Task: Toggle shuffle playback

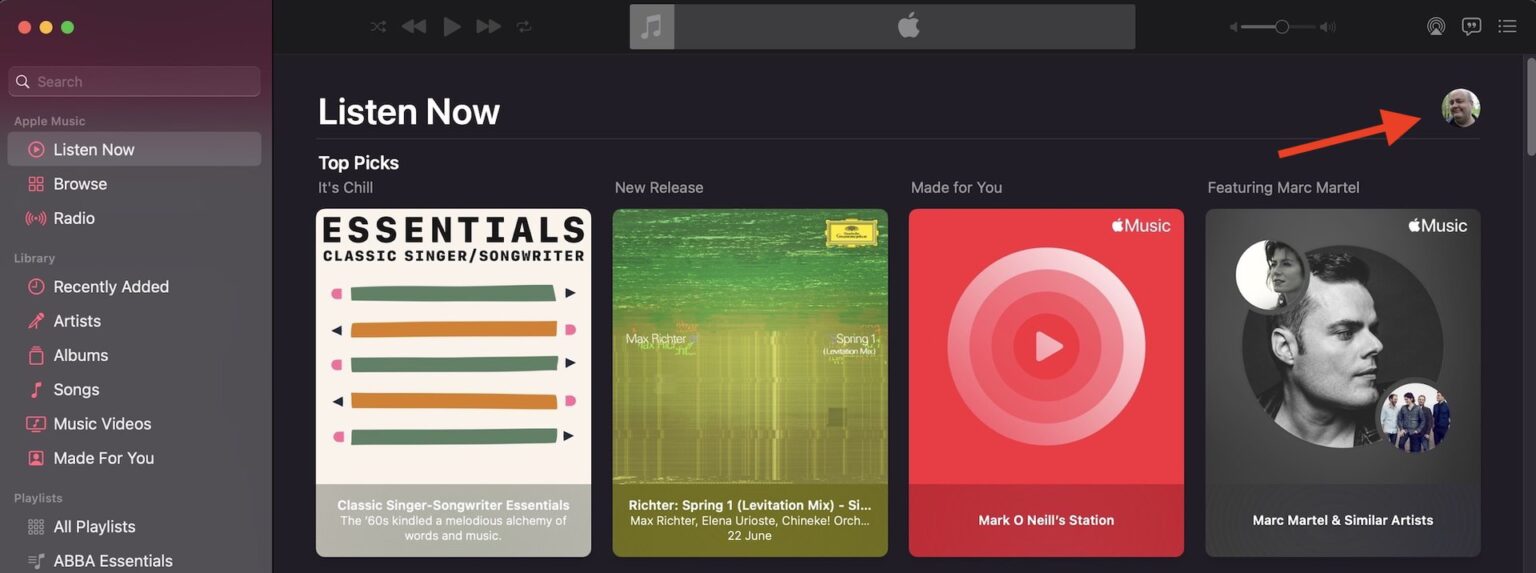Action: [x=378, y=27]
